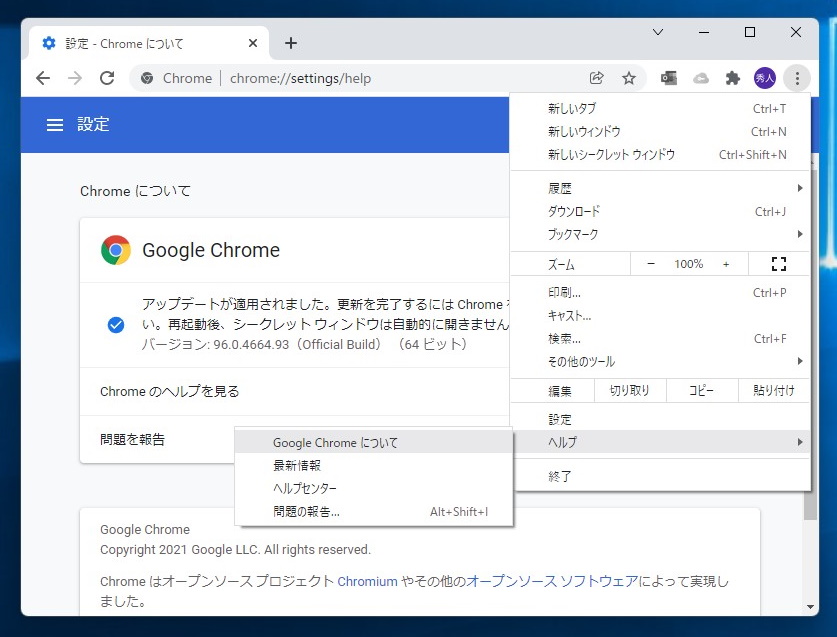Open the settings hamburger menu icon

pyautogui.click(x=55, y=124)
